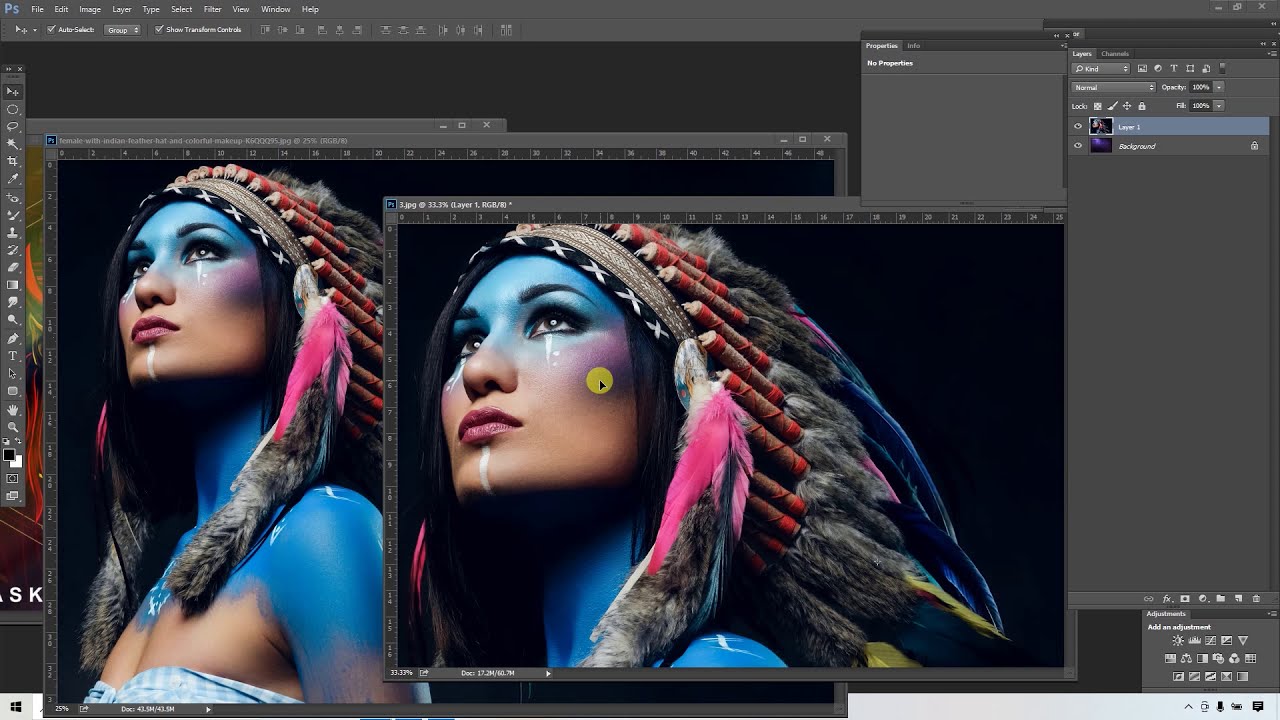Select the Hand tool
This screenshot has width=1280, height=720.
point(13,408)
